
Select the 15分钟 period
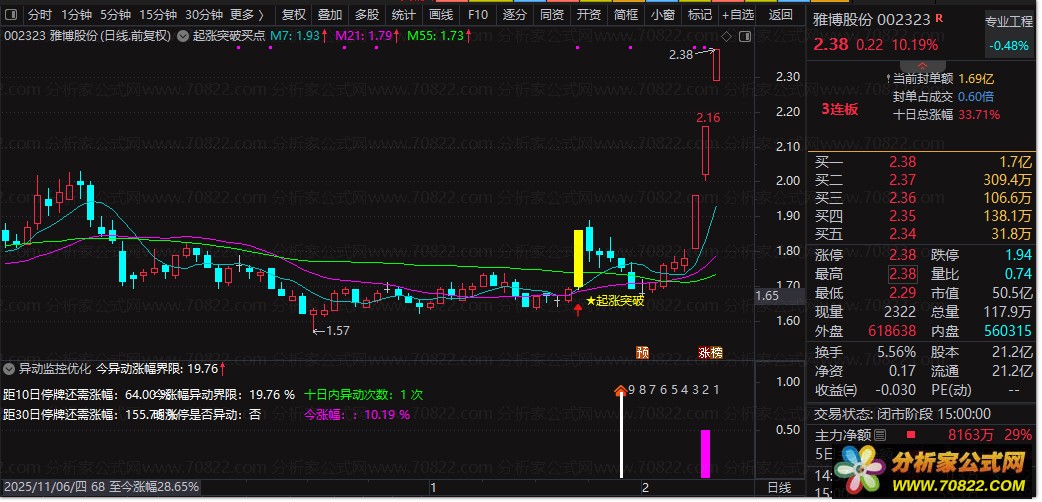tap(158, 15)
